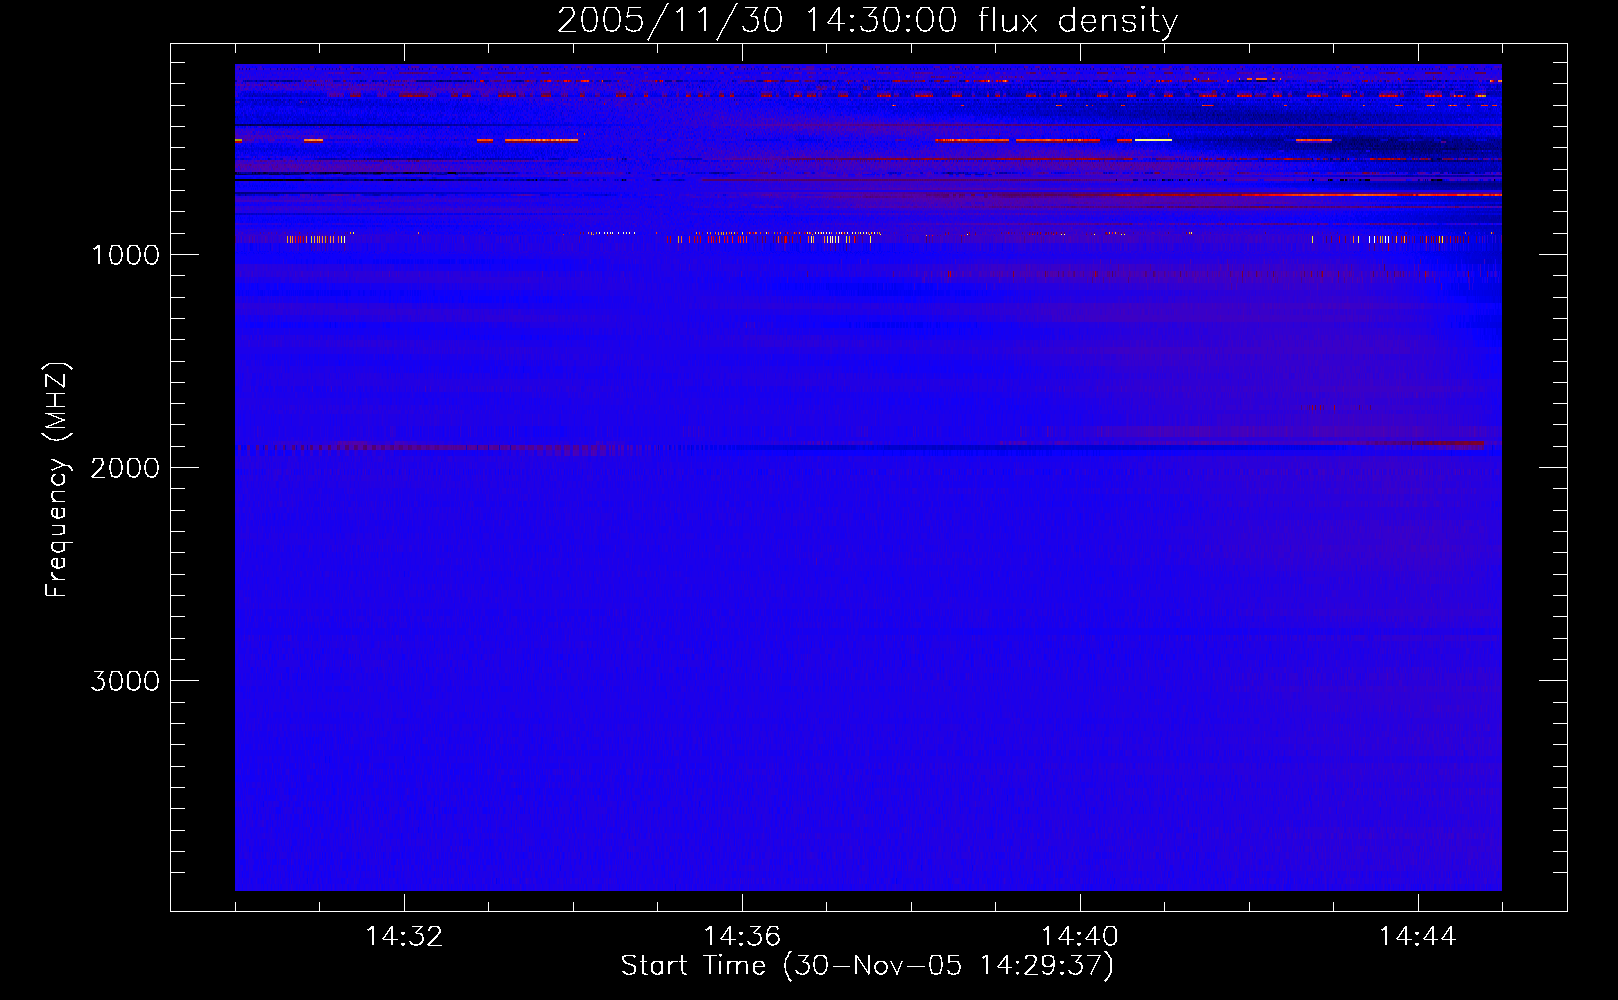
Task: Click the 14:44 time tick label
Action: 1418,937
